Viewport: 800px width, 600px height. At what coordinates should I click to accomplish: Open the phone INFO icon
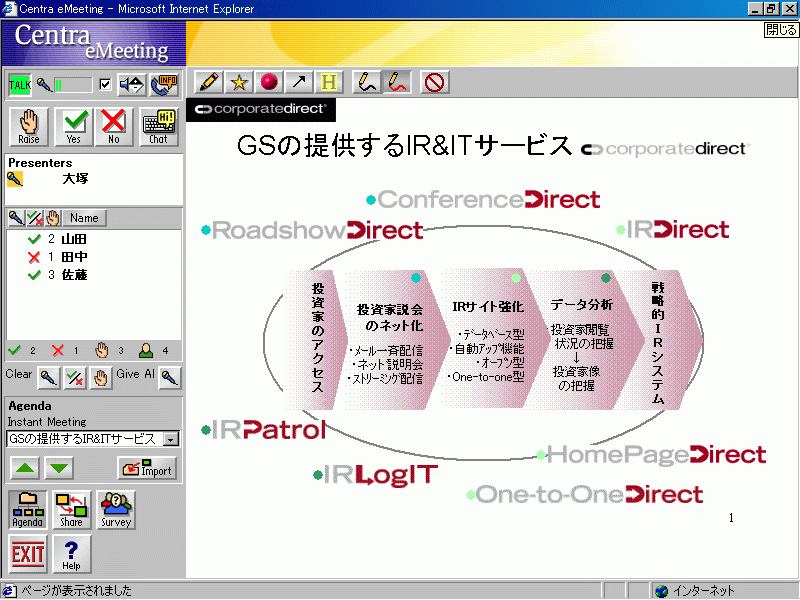click(164, 85)
